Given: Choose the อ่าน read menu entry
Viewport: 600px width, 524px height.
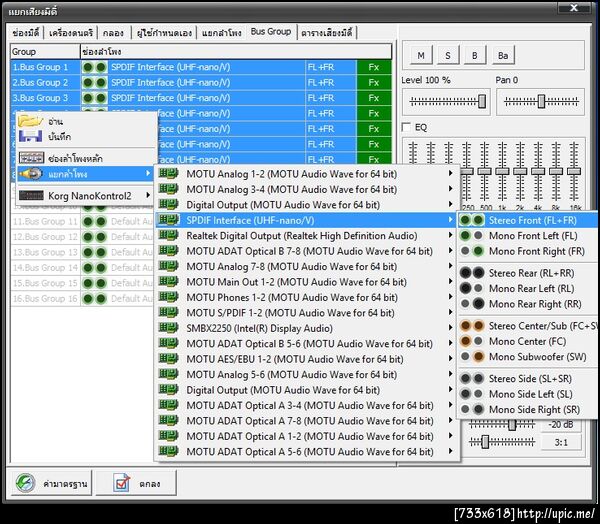Looking at the screenshot, I should click(x=86, y=121).
